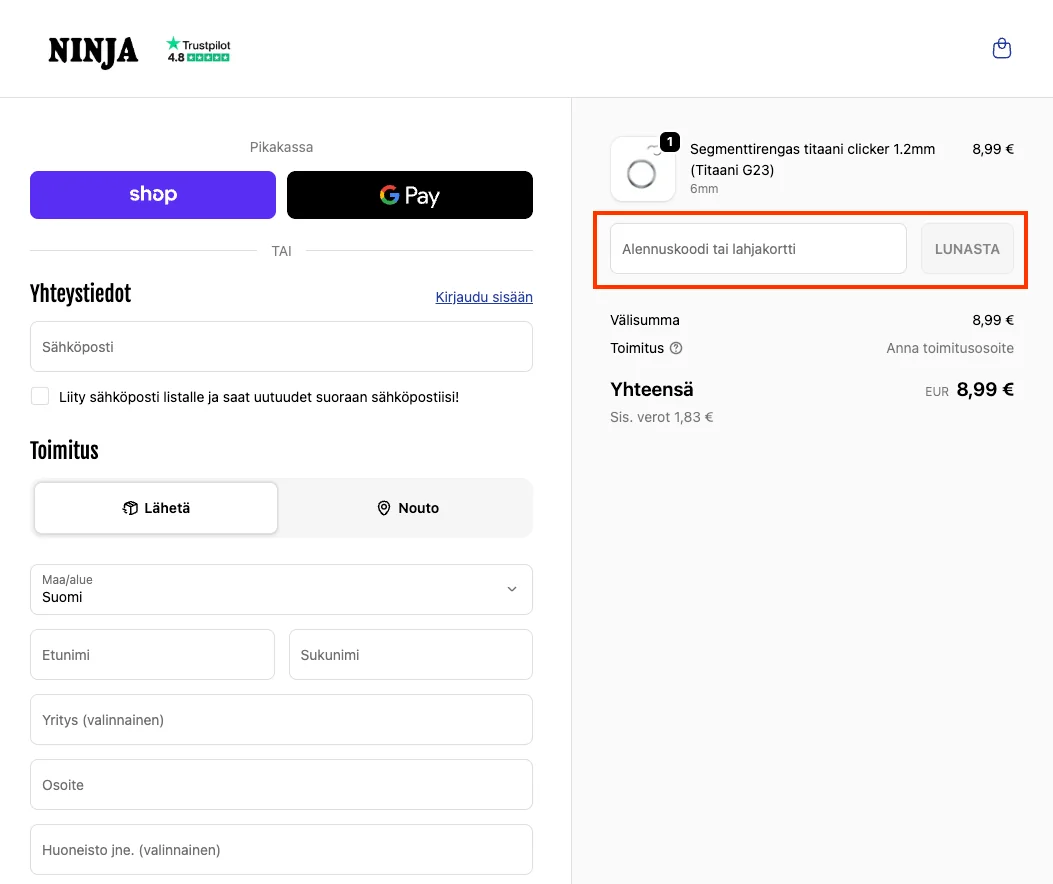
Task: Click the NINJA store logo
Action: (93, 52)
